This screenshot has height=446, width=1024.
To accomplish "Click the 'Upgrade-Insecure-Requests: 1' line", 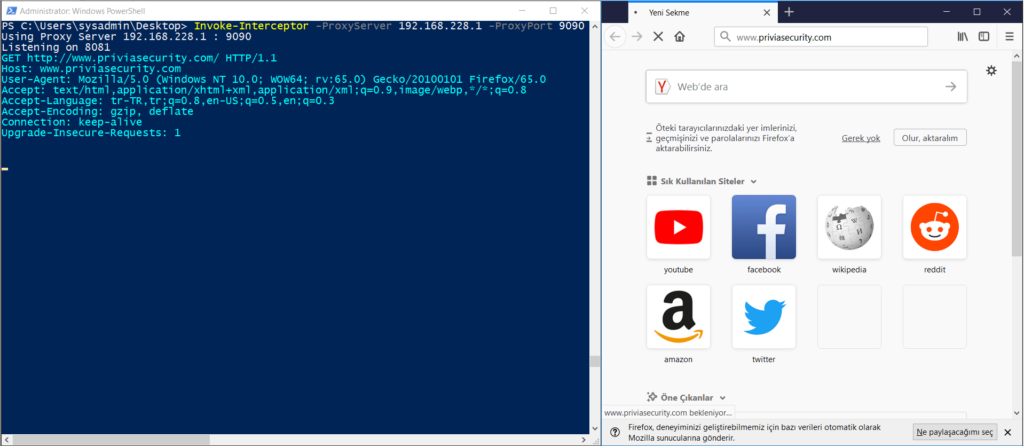I will tap(91, 133).
